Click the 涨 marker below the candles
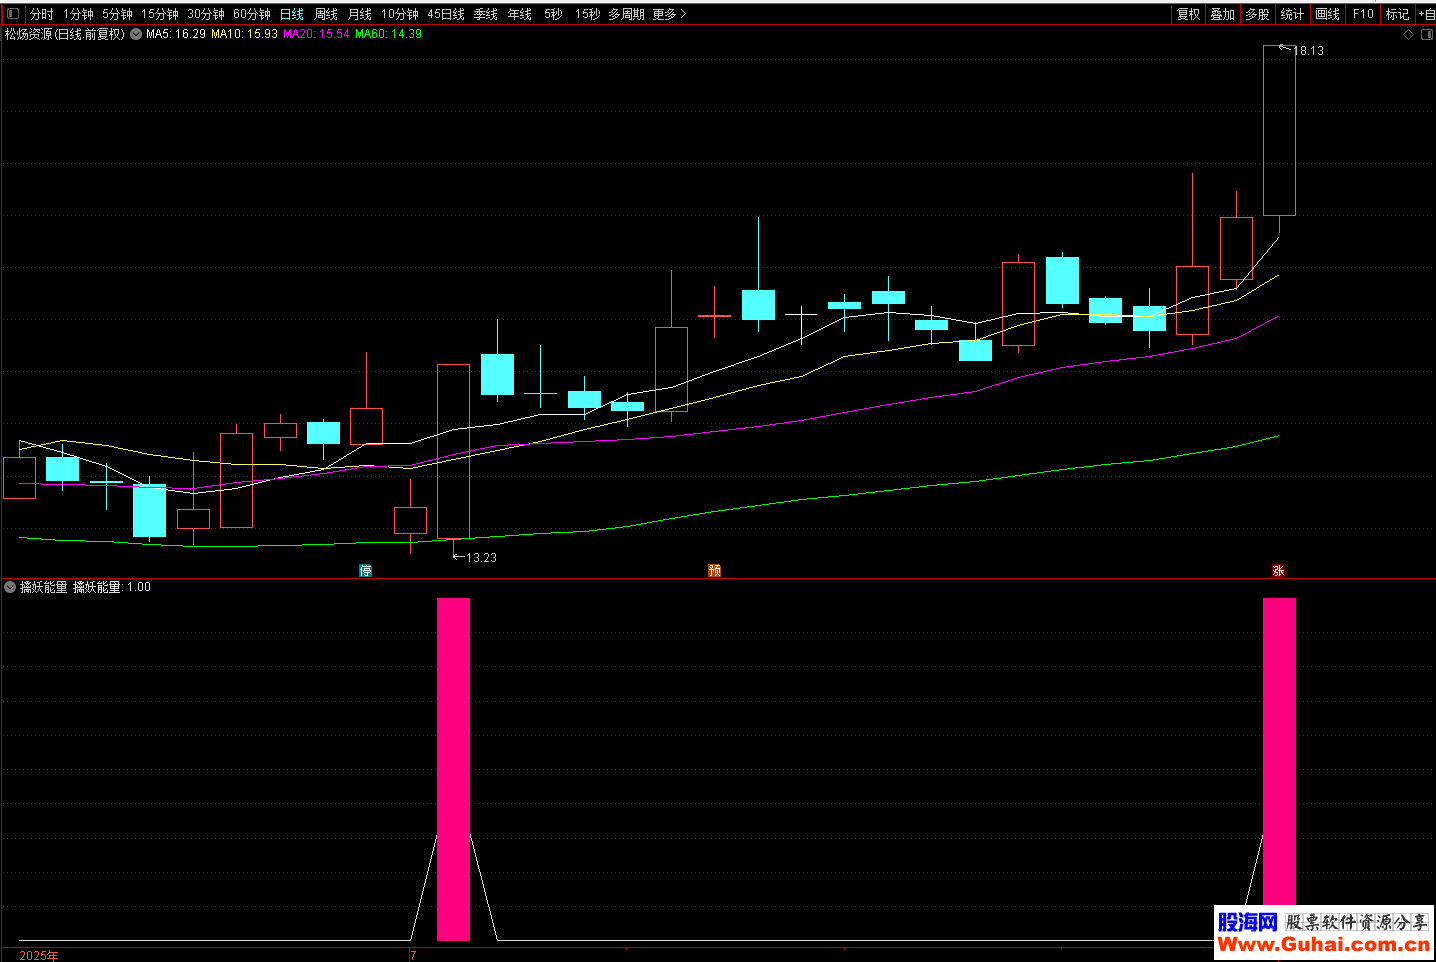Screen dimensions: 1436x962 (1278, 570)
